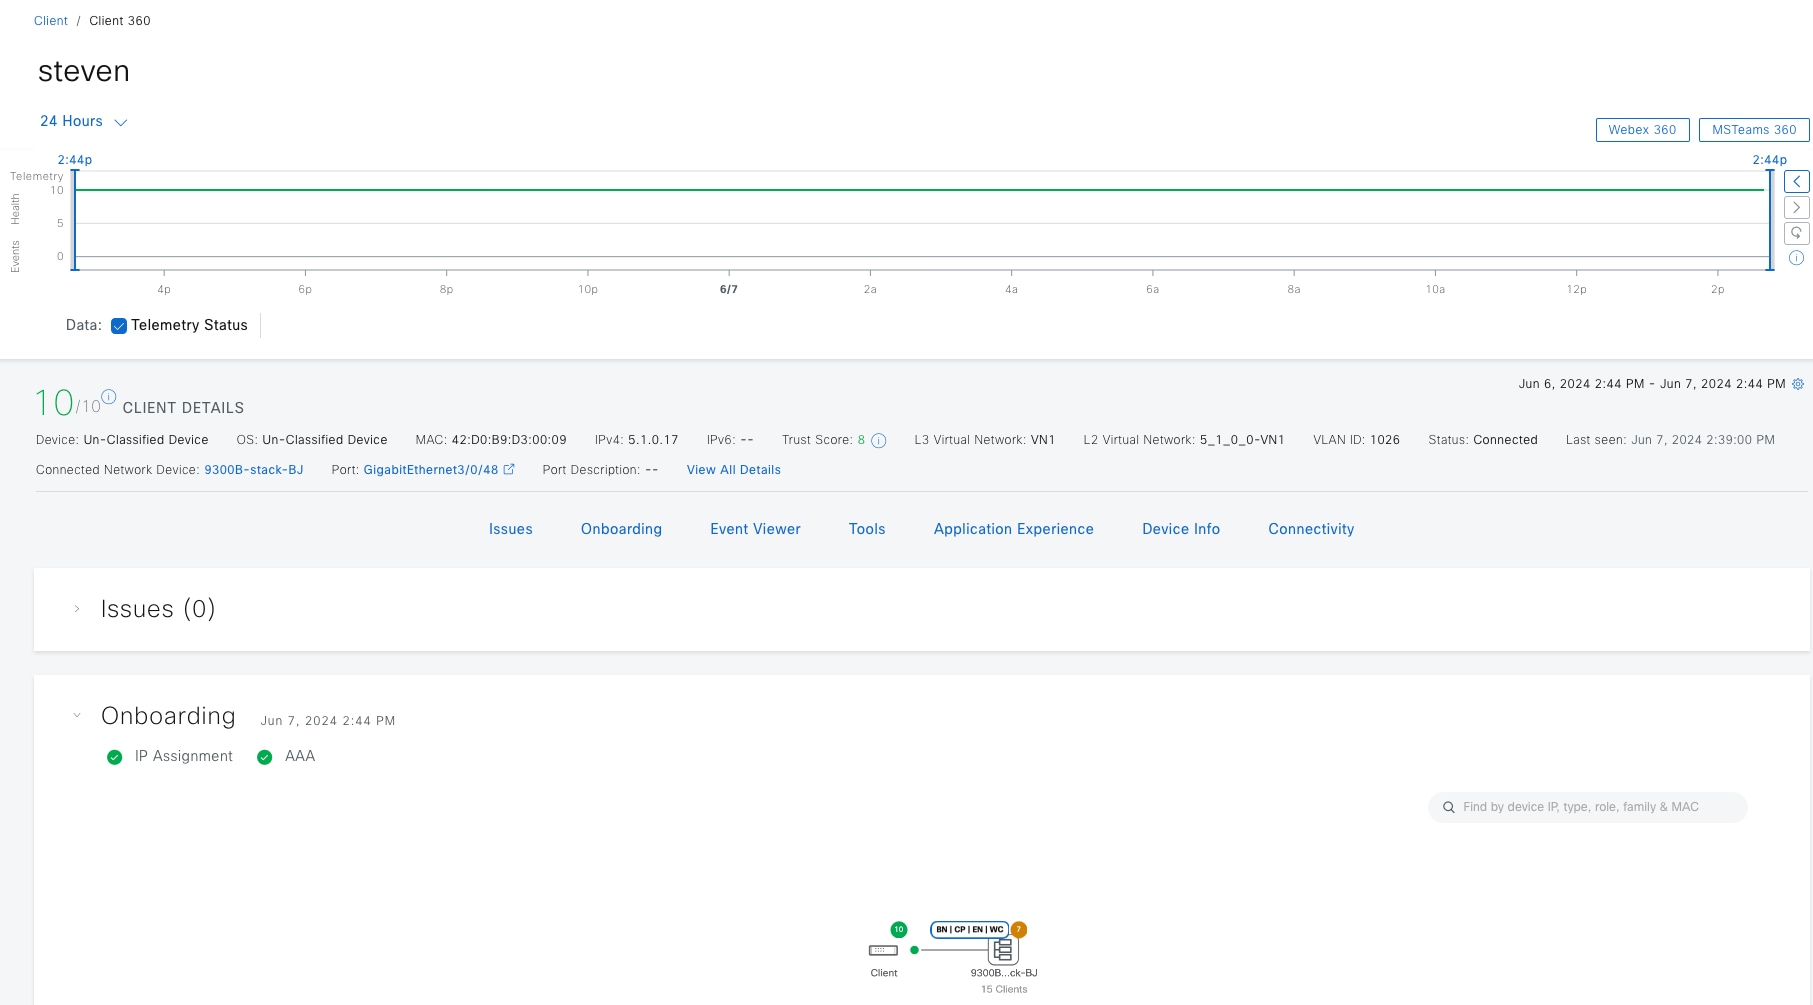Switch to the Application Experience tab
Viewport: 1813px width, 1005px height.
[x=1013, y=529]
